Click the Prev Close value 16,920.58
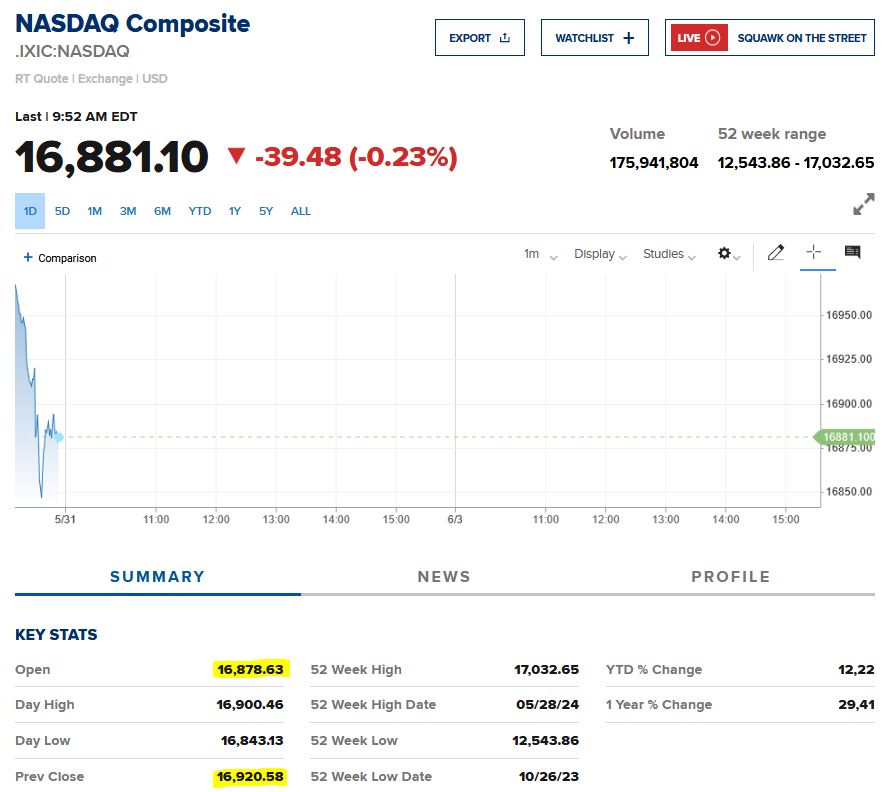The width and height of the screenshot is (889, 792). [x=250, y=777]
